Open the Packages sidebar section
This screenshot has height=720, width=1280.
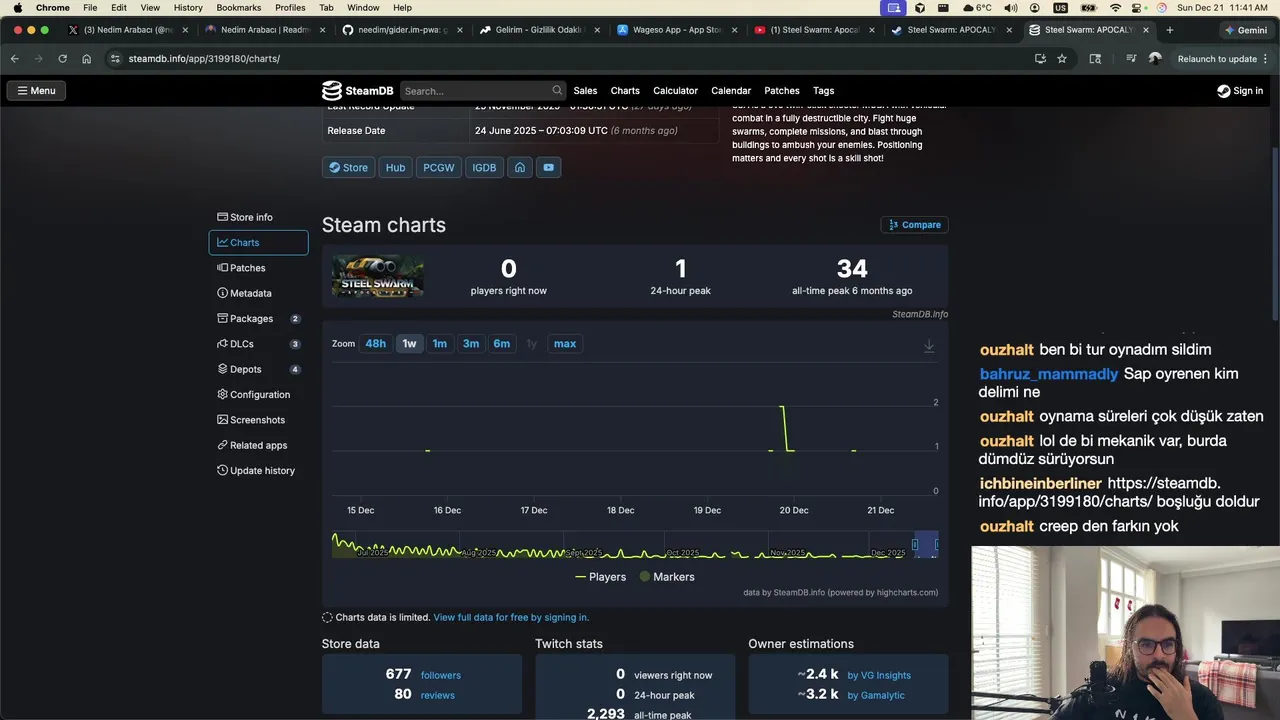point(258,318)
